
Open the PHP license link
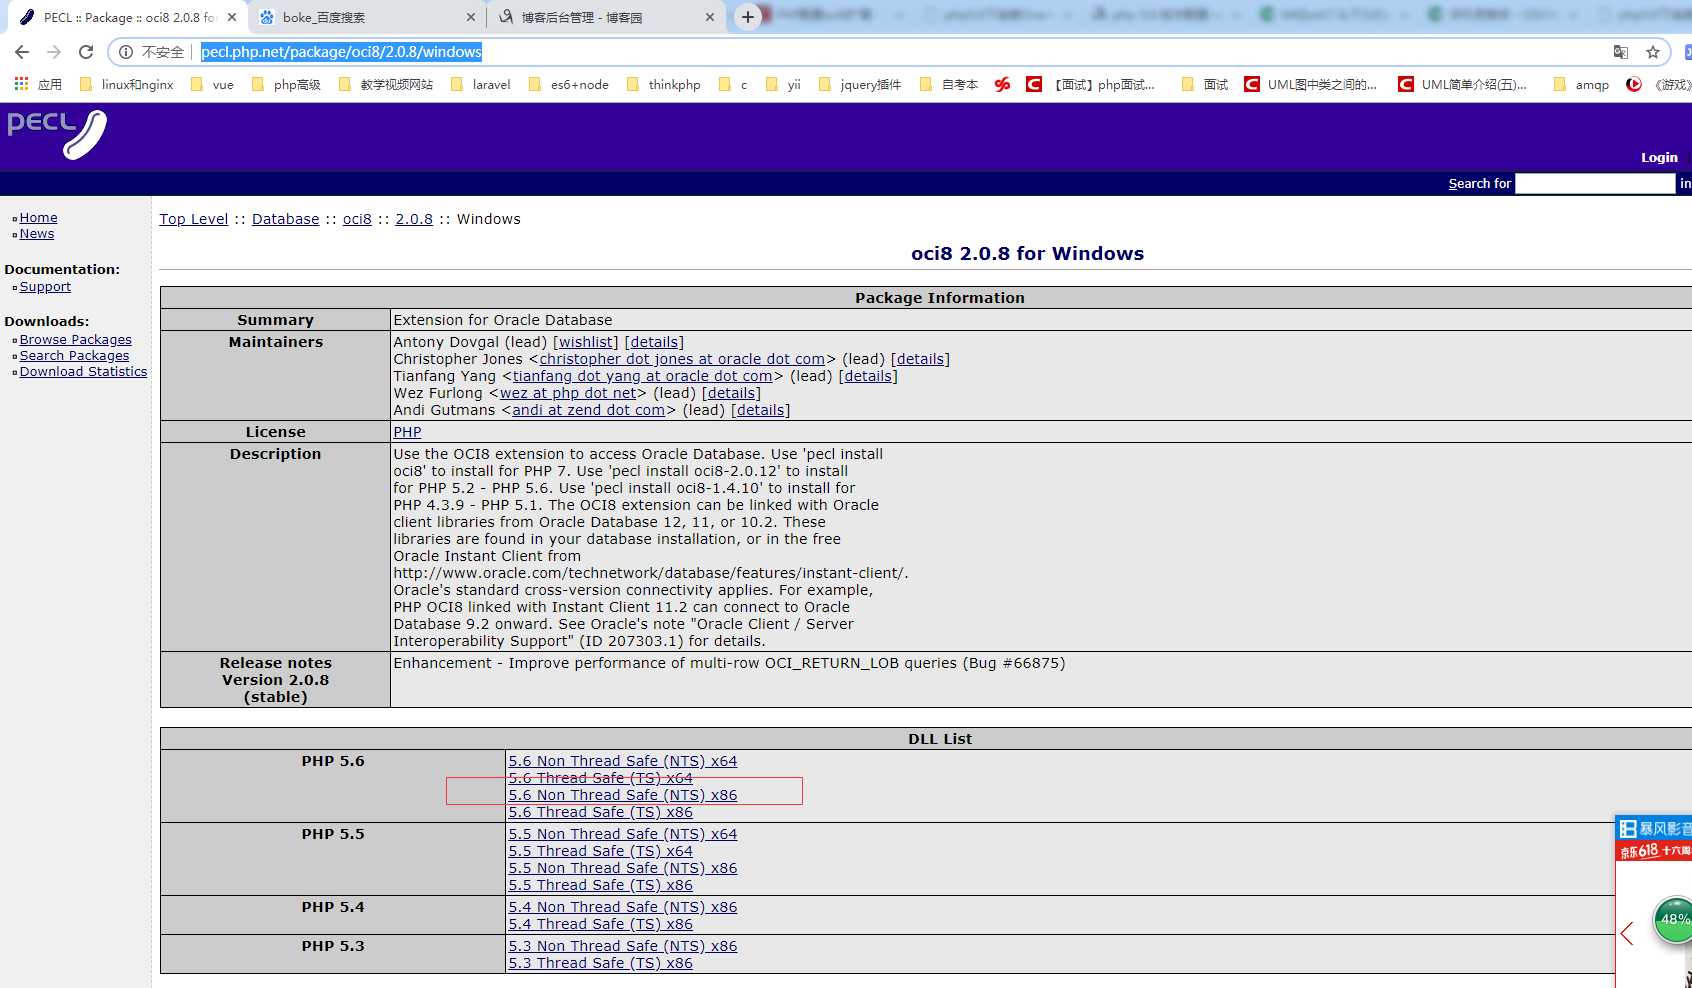(x=407, y=432)
